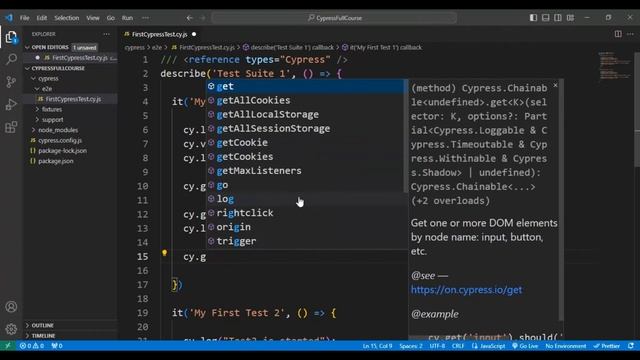This screenshot has height=360, width=640.
Task: Expand the Timeline section
Action: coord(43,336)
